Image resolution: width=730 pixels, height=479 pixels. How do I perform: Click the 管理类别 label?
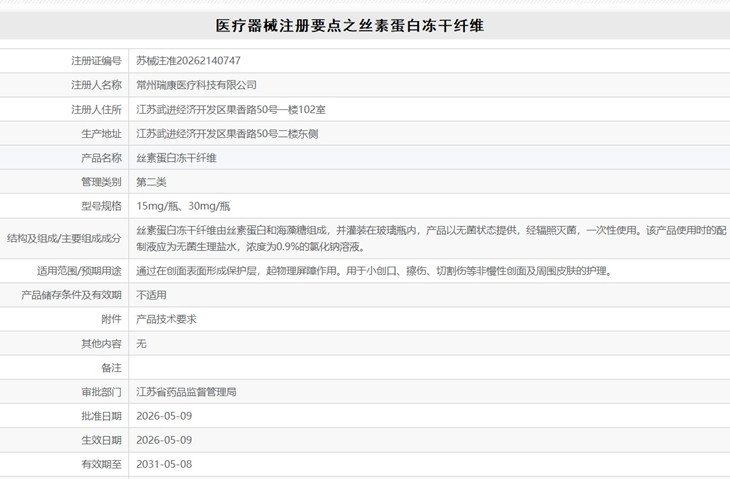(x=101, y=182)
